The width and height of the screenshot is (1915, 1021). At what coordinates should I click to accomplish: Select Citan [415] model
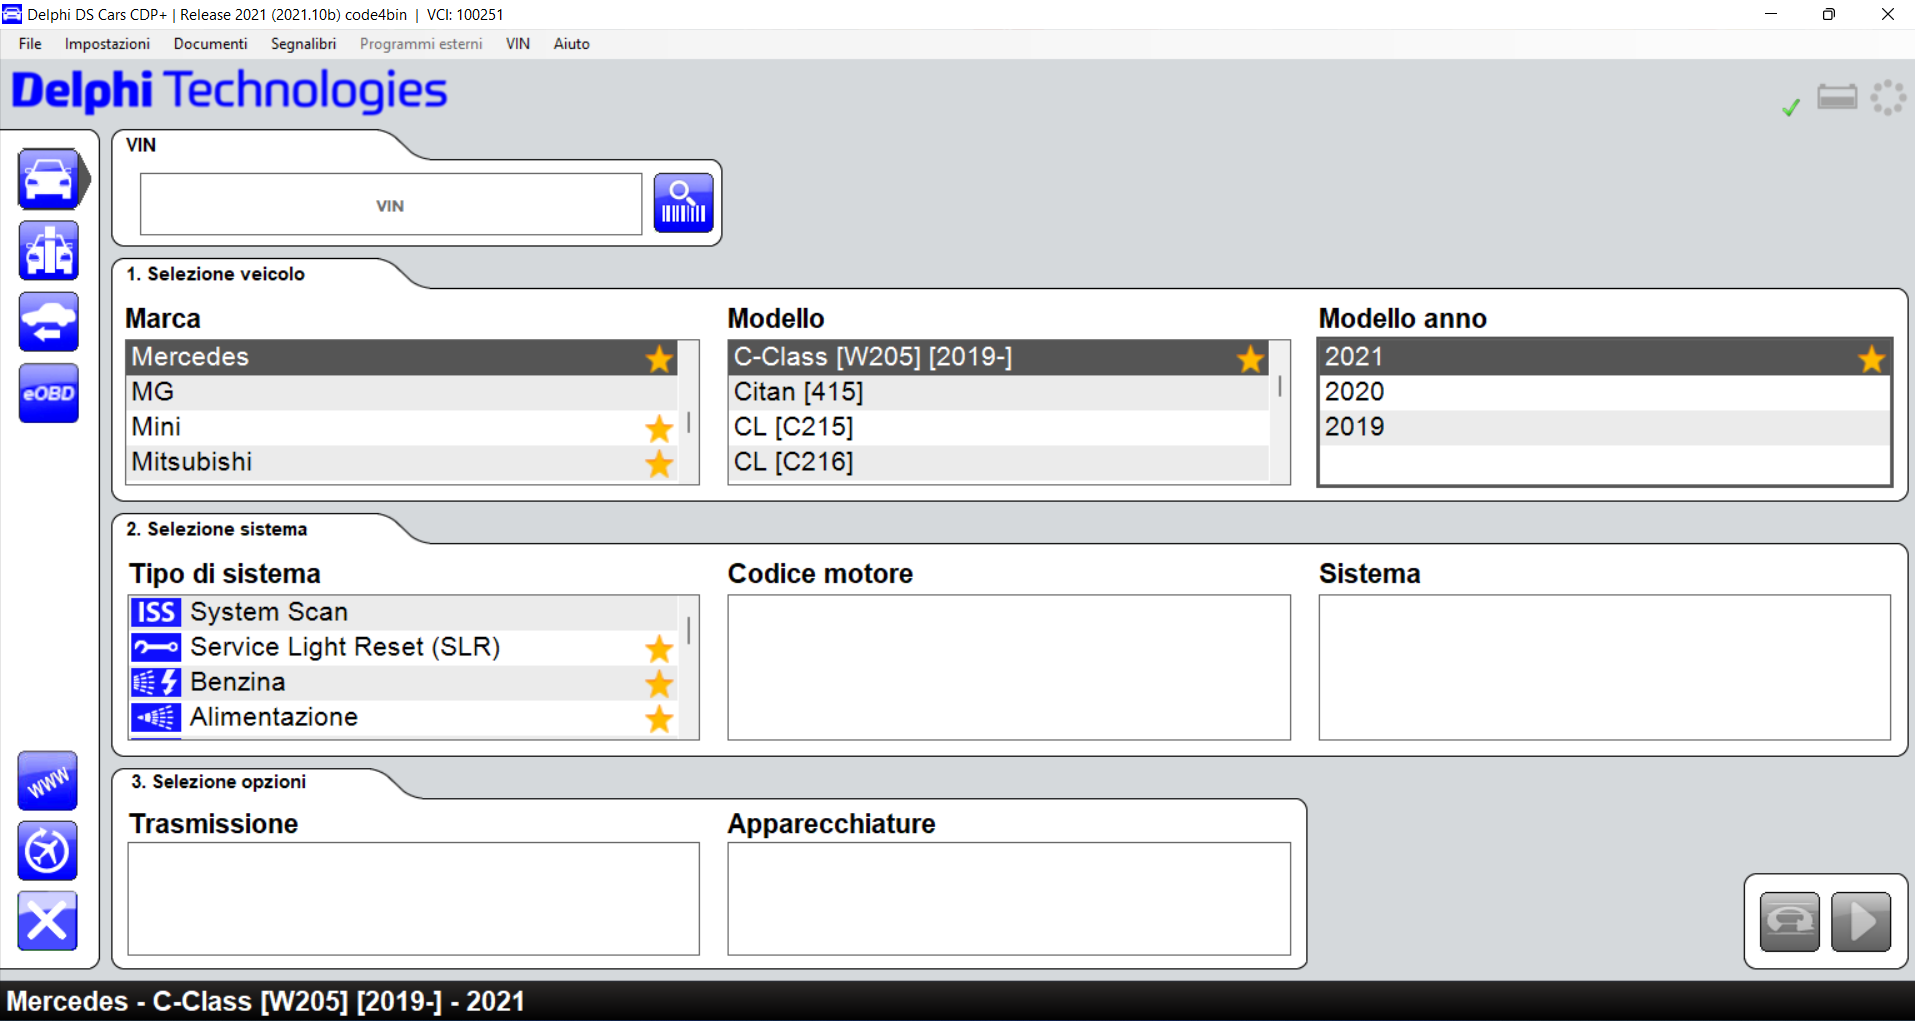point(999,392)
